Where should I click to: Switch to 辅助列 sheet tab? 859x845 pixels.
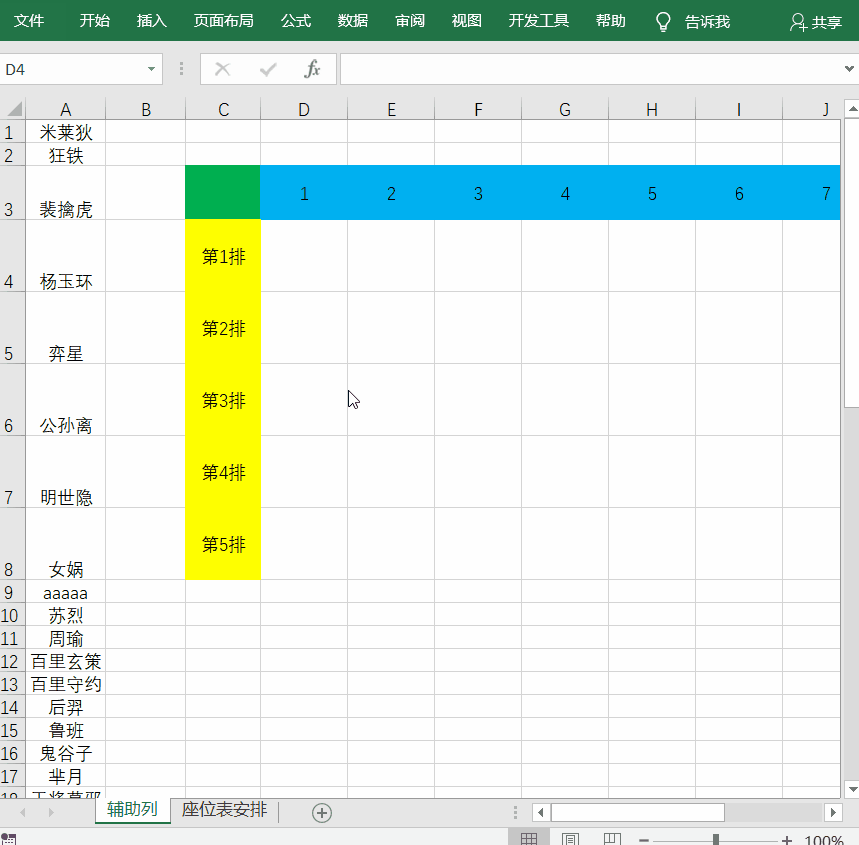[133, 809]
